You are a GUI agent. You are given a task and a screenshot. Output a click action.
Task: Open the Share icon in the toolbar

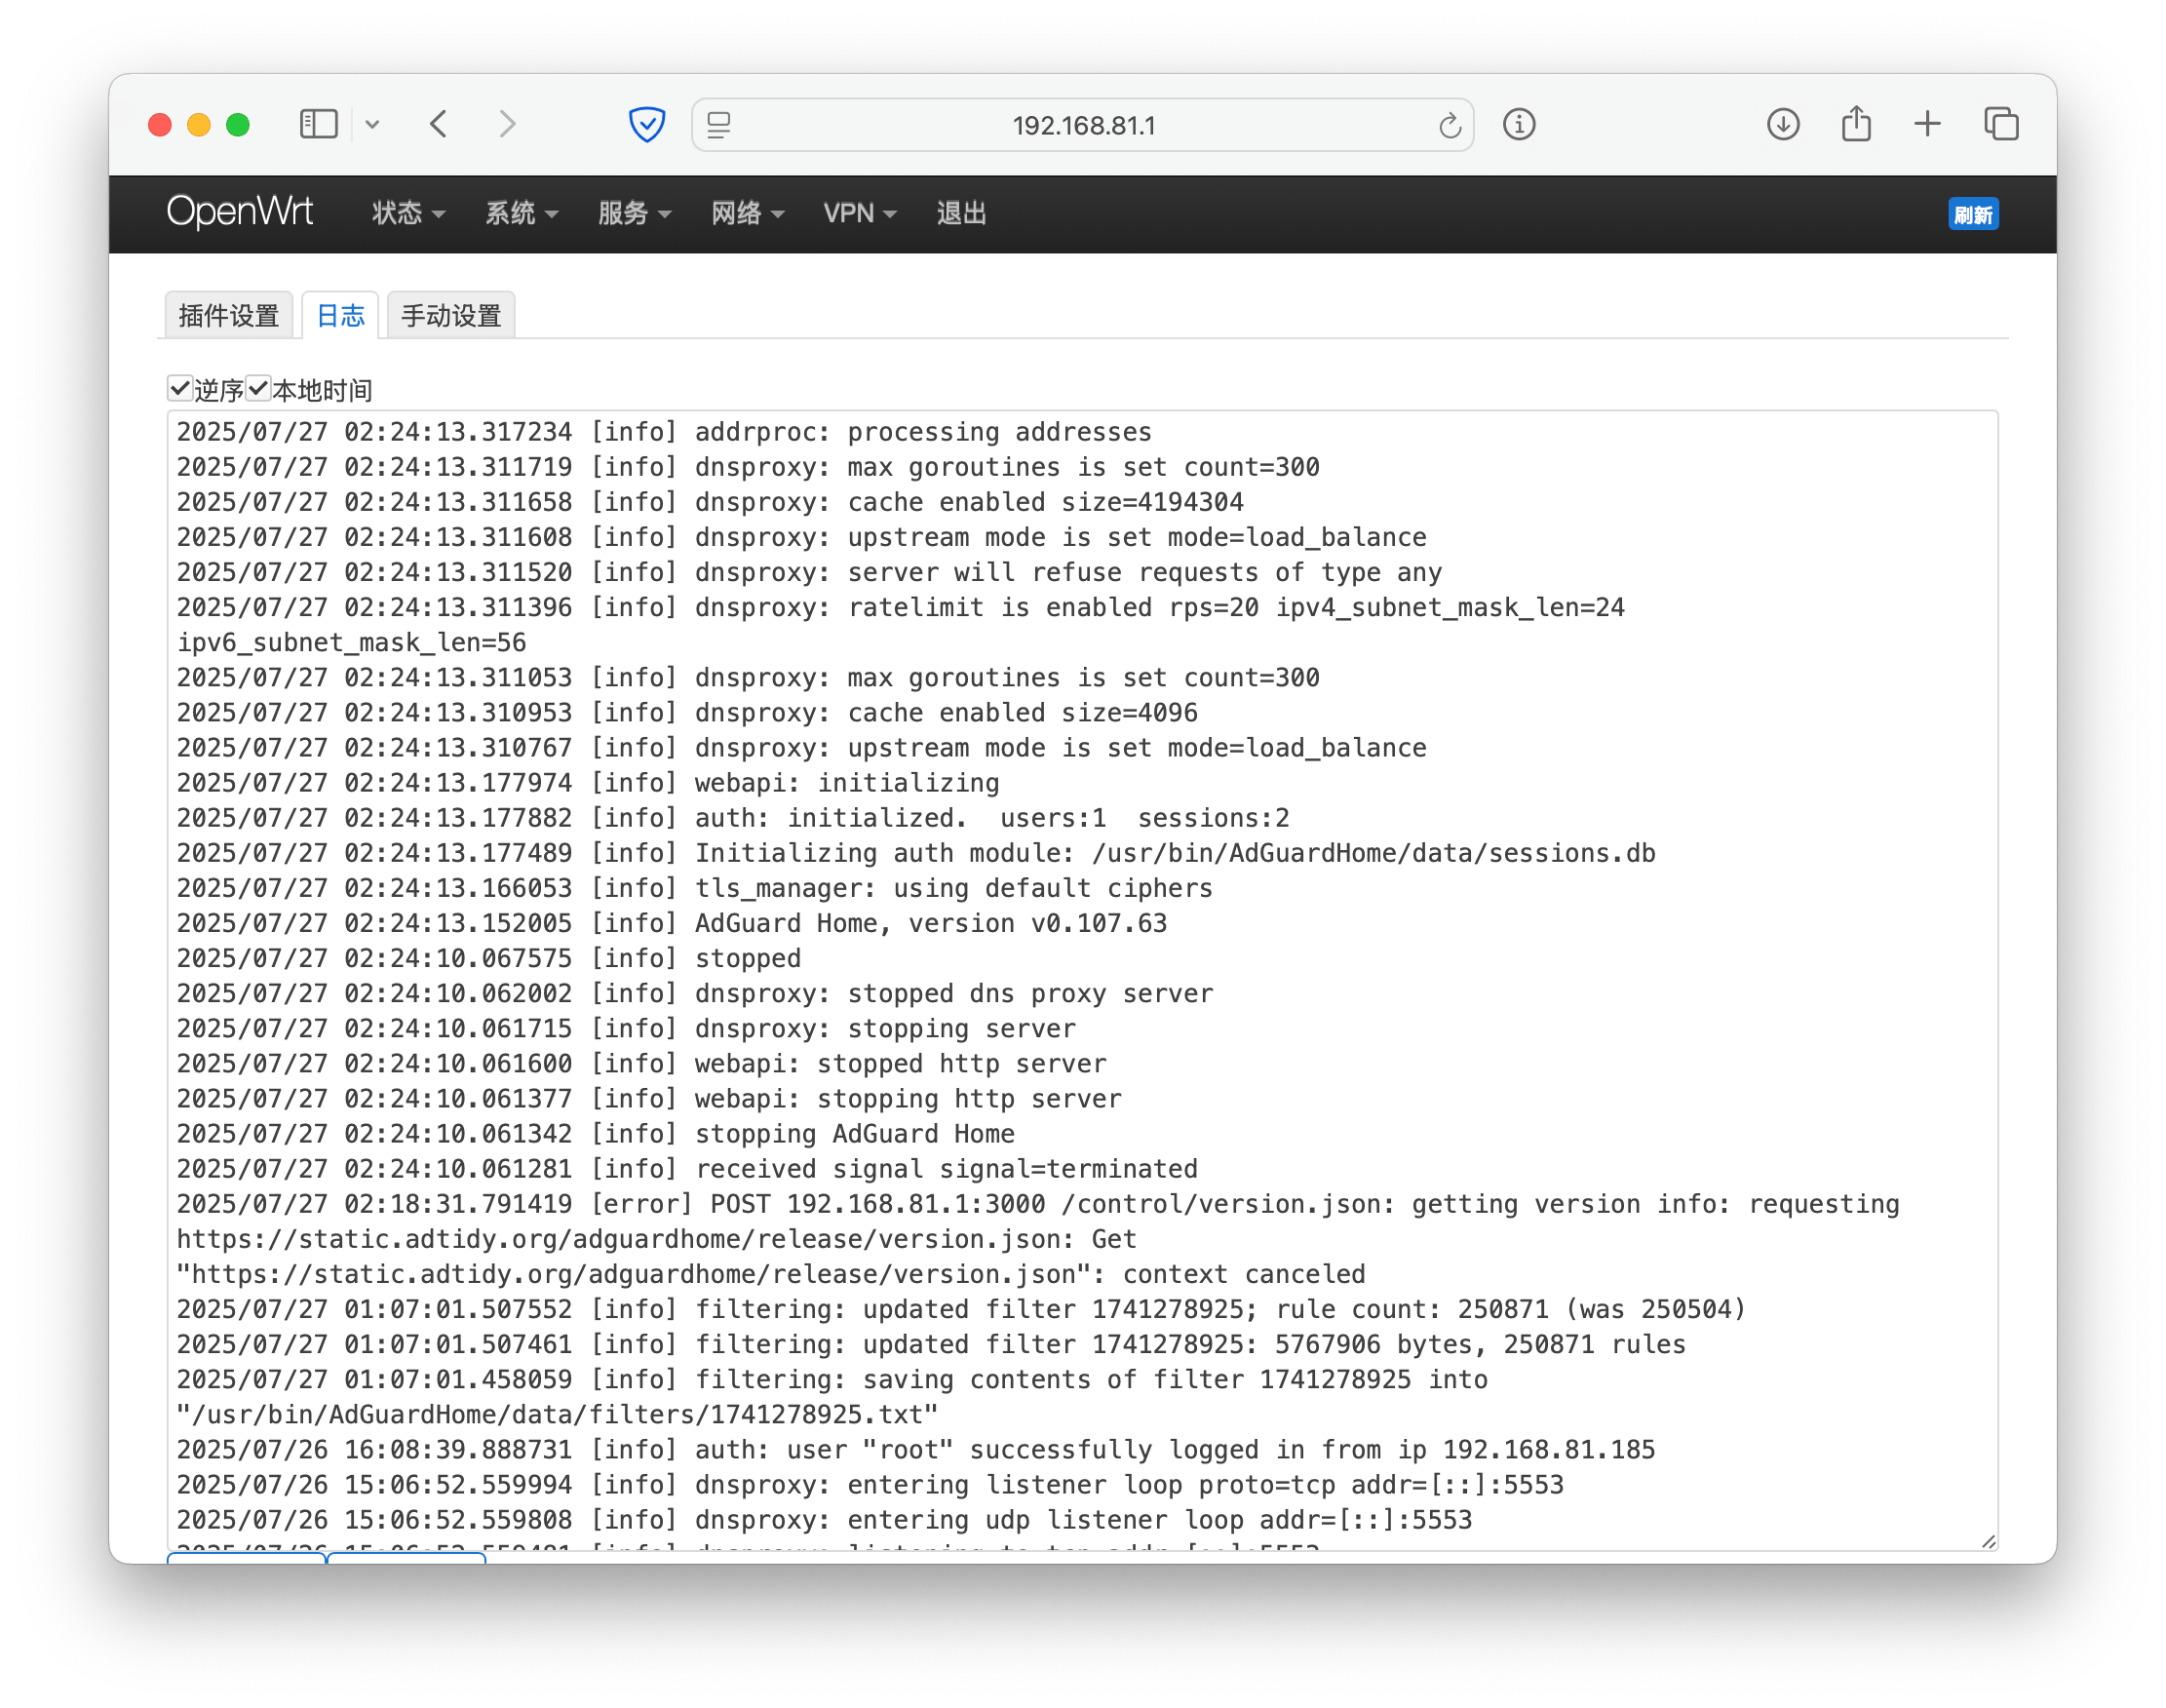1856,124
